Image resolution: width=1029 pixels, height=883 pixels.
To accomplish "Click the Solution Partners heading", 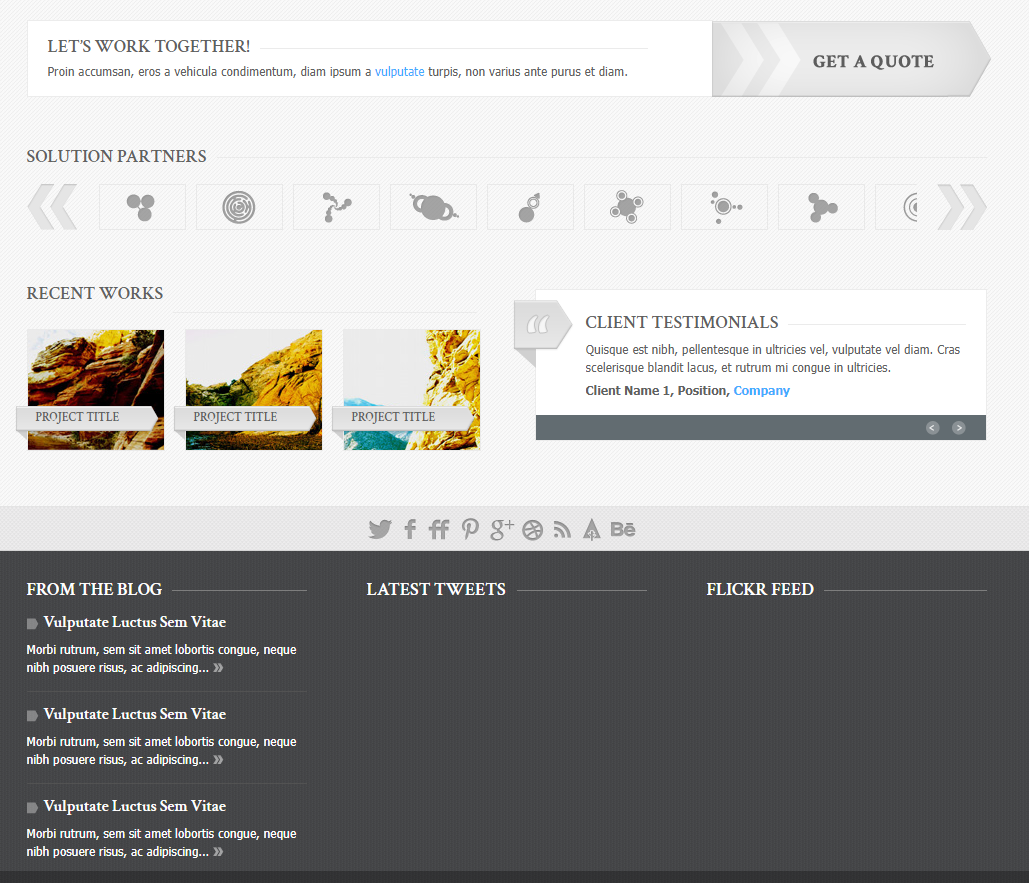I will click(x=116, y=156).
